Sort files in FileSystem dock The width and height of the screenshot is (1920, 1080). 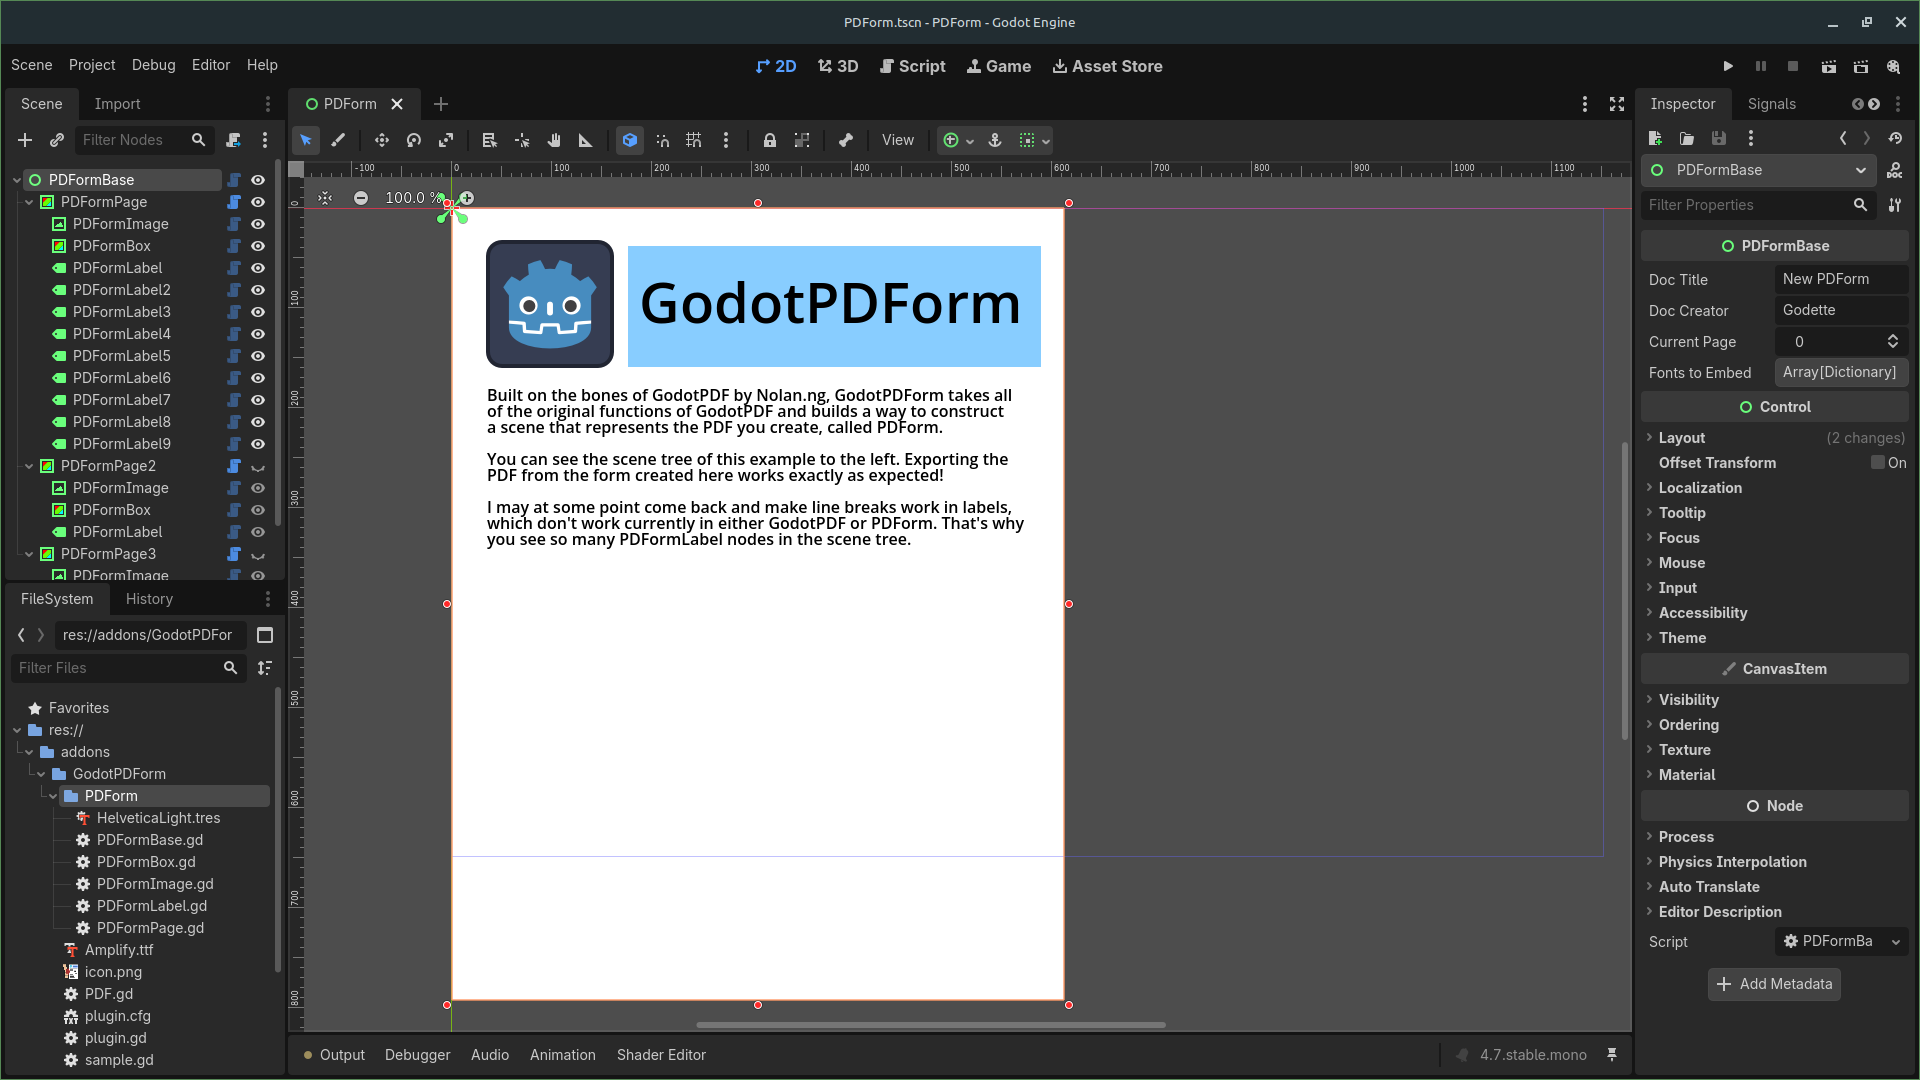(x=265, y=668)
